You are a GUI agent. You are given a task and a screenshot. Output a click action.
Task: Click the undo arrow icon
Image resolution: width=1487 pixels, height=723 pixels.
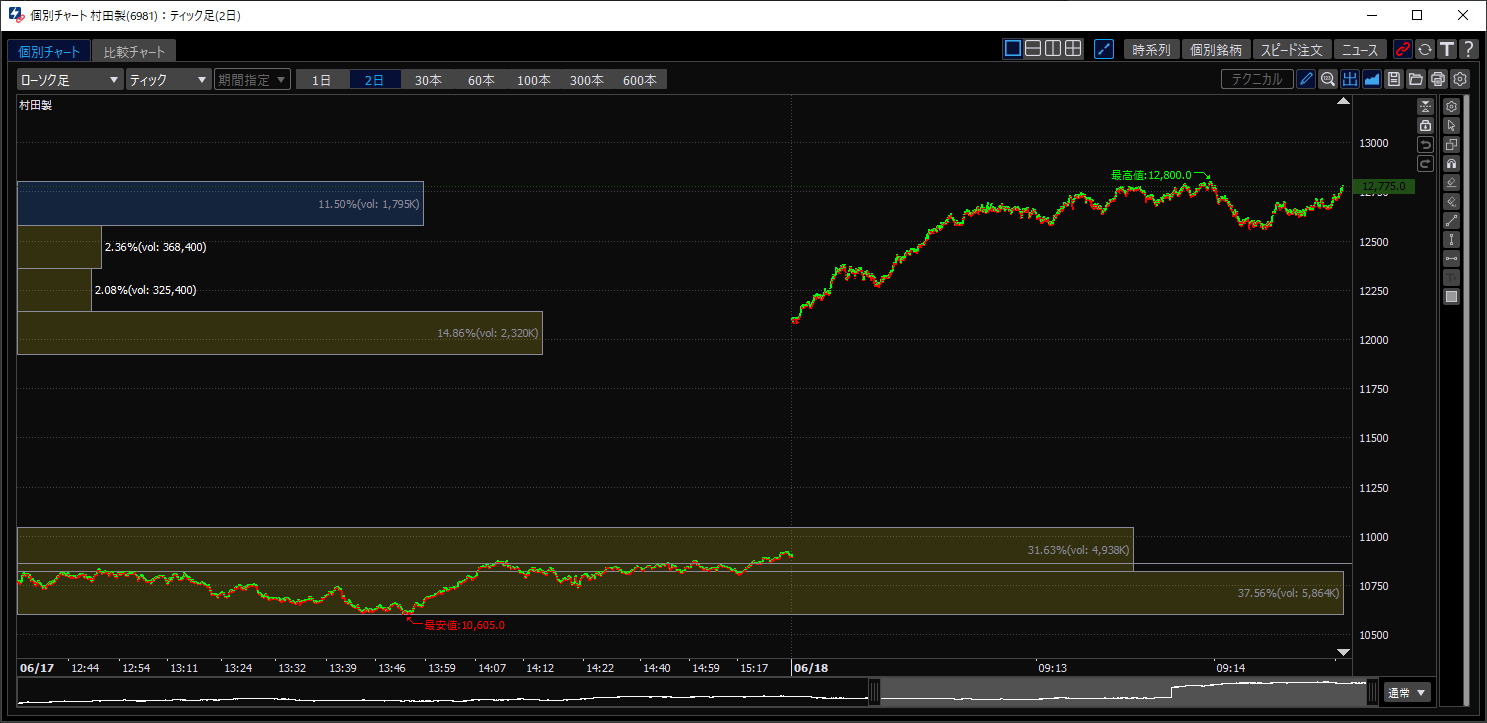pos(1426,144)
